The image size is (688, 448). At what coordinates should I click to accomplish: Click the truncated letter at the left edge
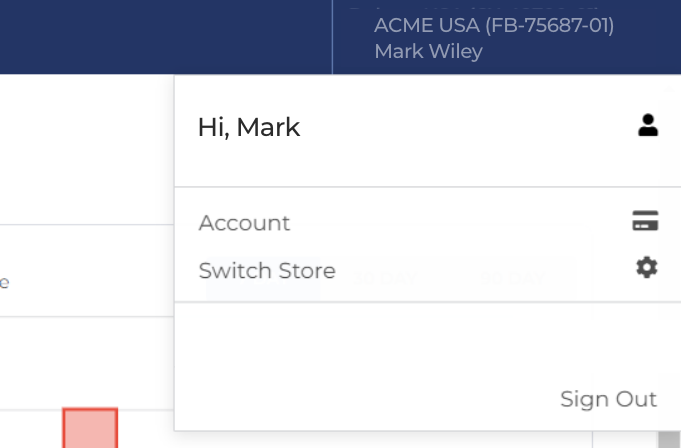pos(4,283)
